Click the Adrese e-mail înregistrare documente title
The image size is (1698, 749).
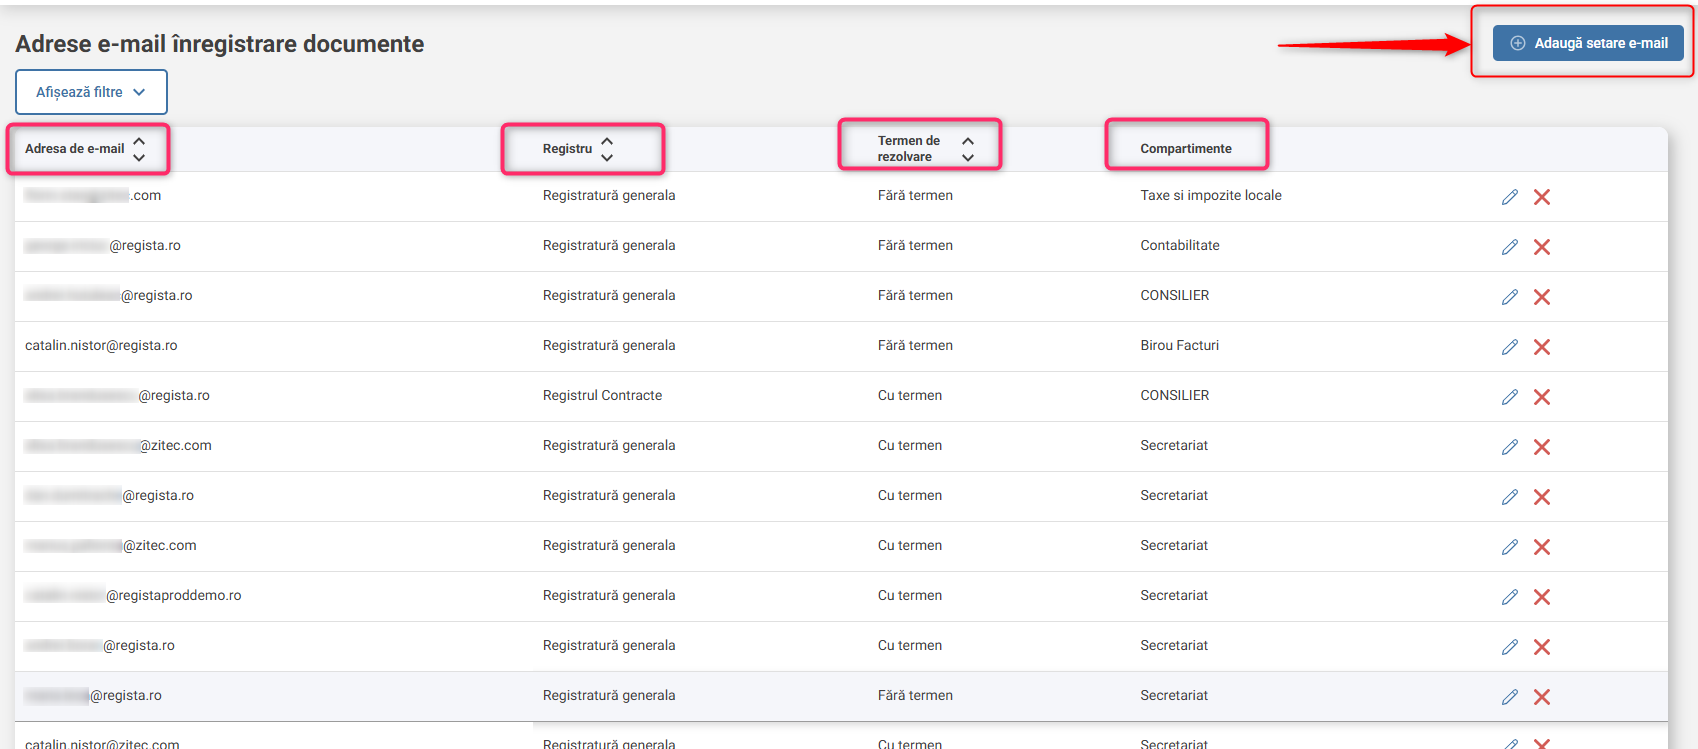point(219,44)
